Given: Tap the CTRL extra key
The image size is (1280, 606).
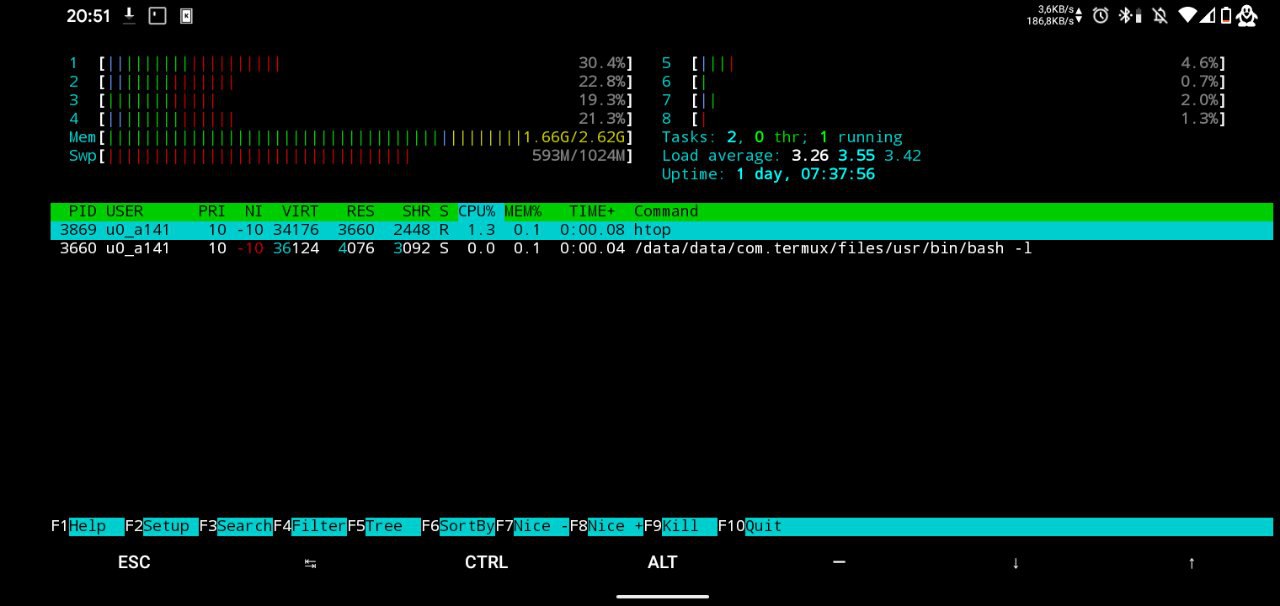Looking at the screenshot, I should click(486, 562).
